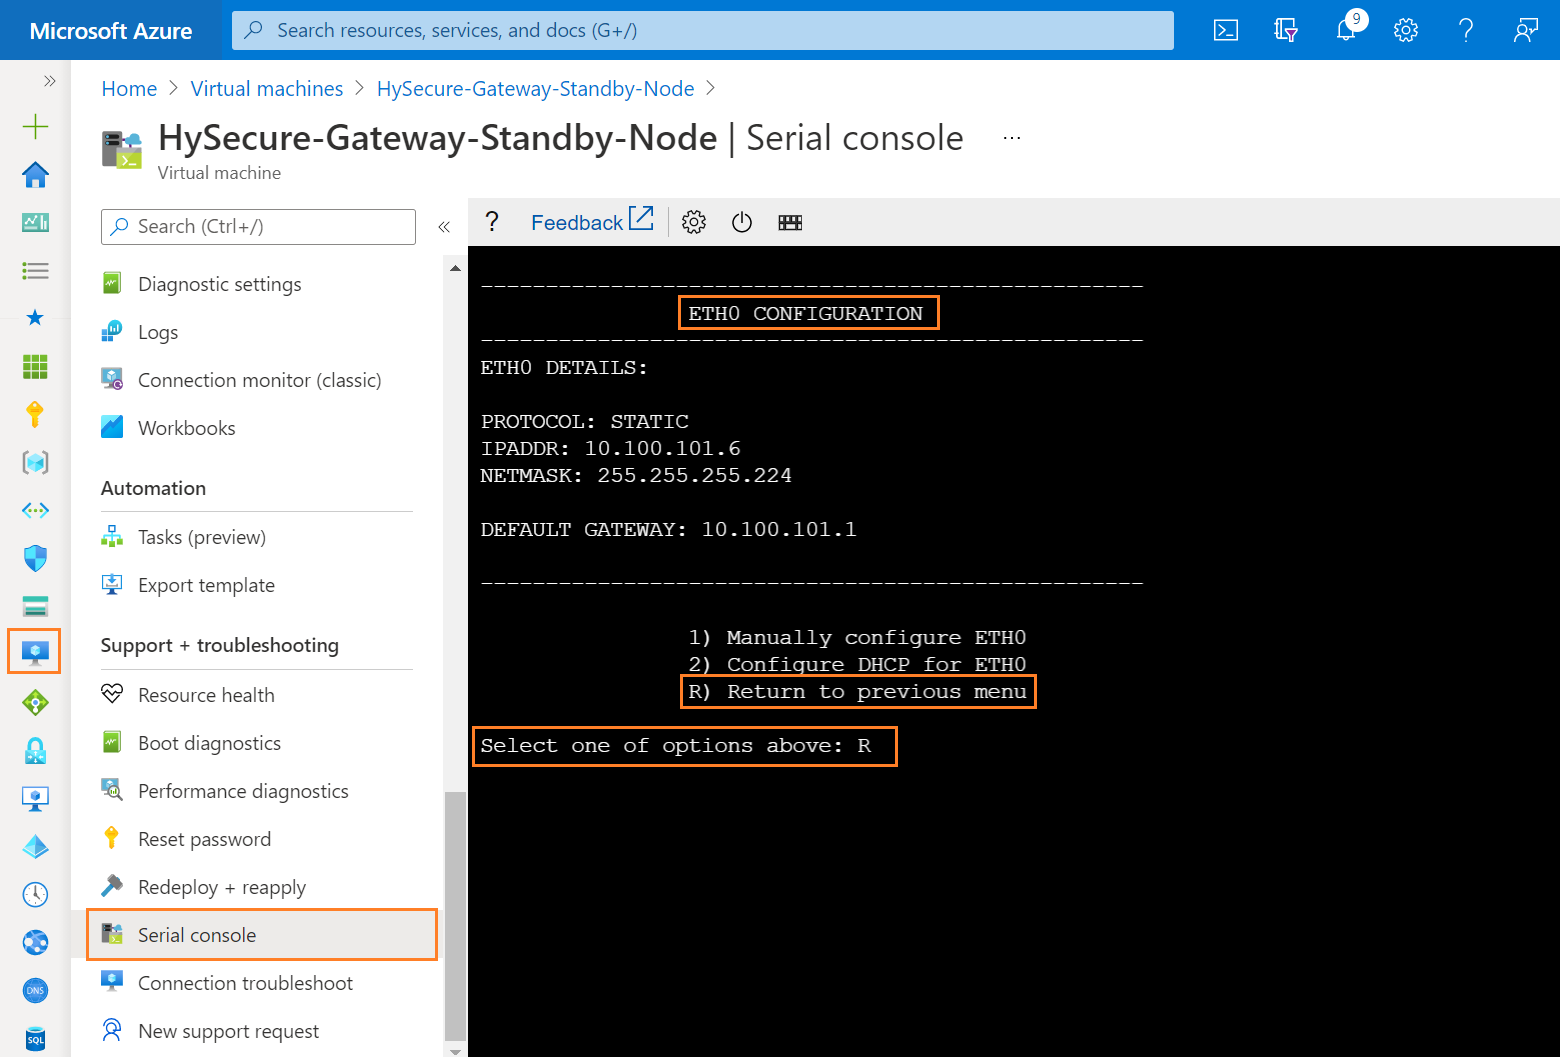
Task: Open SQL databases icon in sidebar
Action: click(x=35, y=1038)
